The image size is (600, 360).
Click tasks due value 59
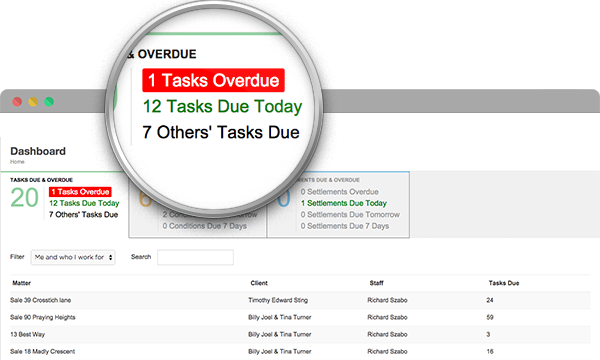[490, 317]
